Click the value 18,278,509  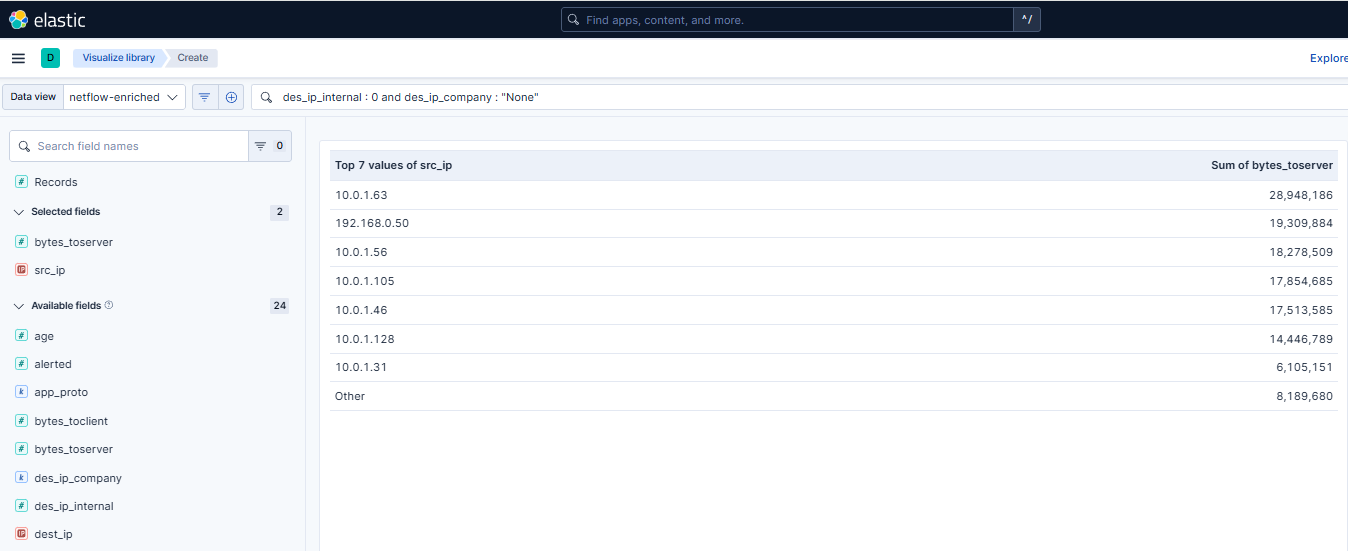[x=1301, y=252]
